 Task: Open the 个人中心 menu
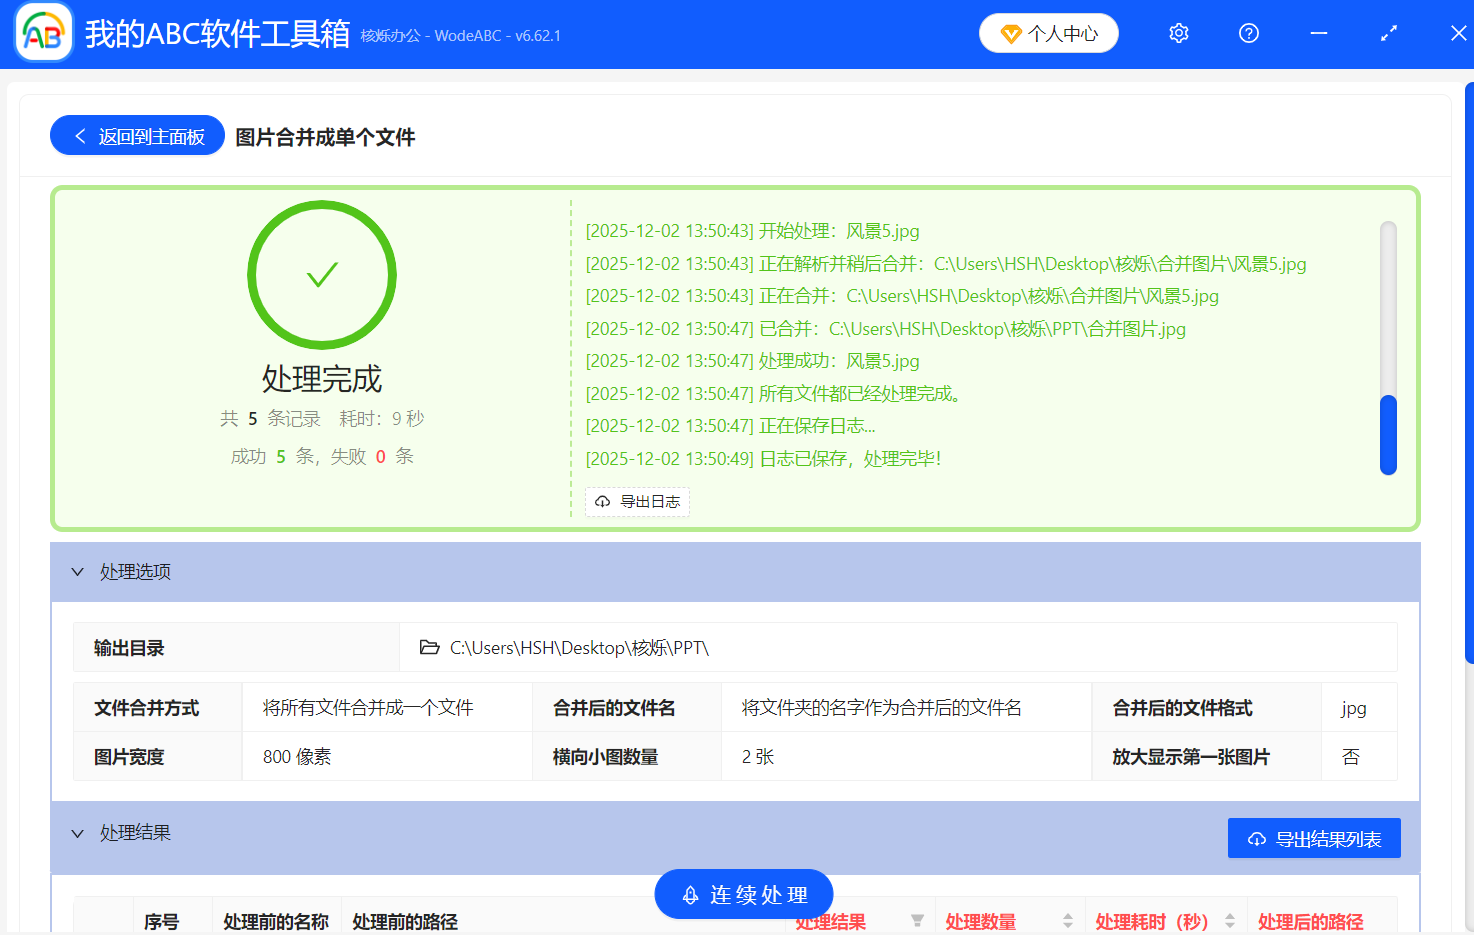[1048, 33]
